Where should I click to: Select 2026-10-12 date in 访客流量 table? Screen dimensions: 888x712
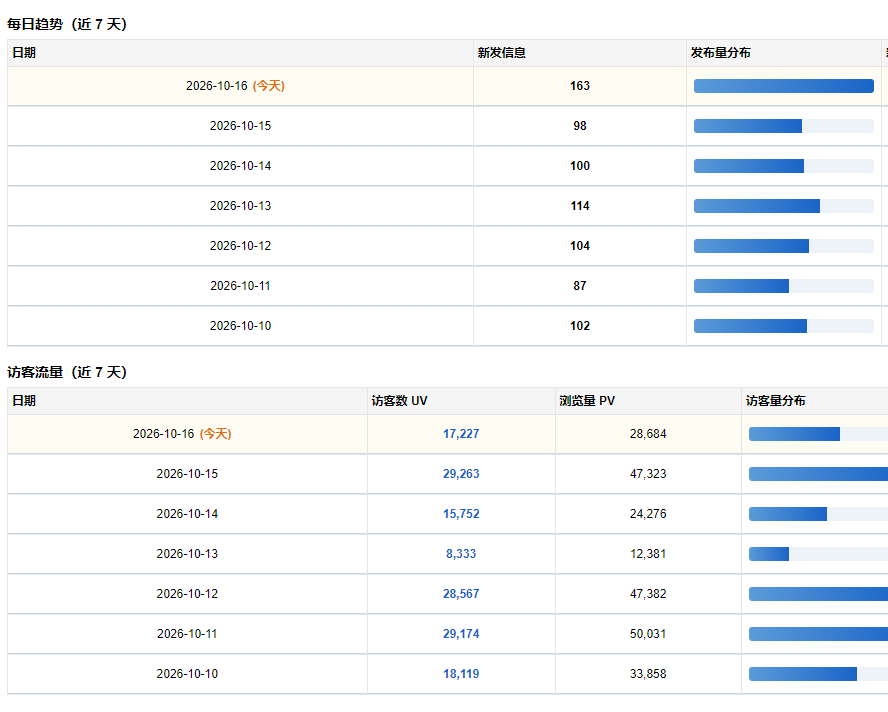[x=187, y=594]
